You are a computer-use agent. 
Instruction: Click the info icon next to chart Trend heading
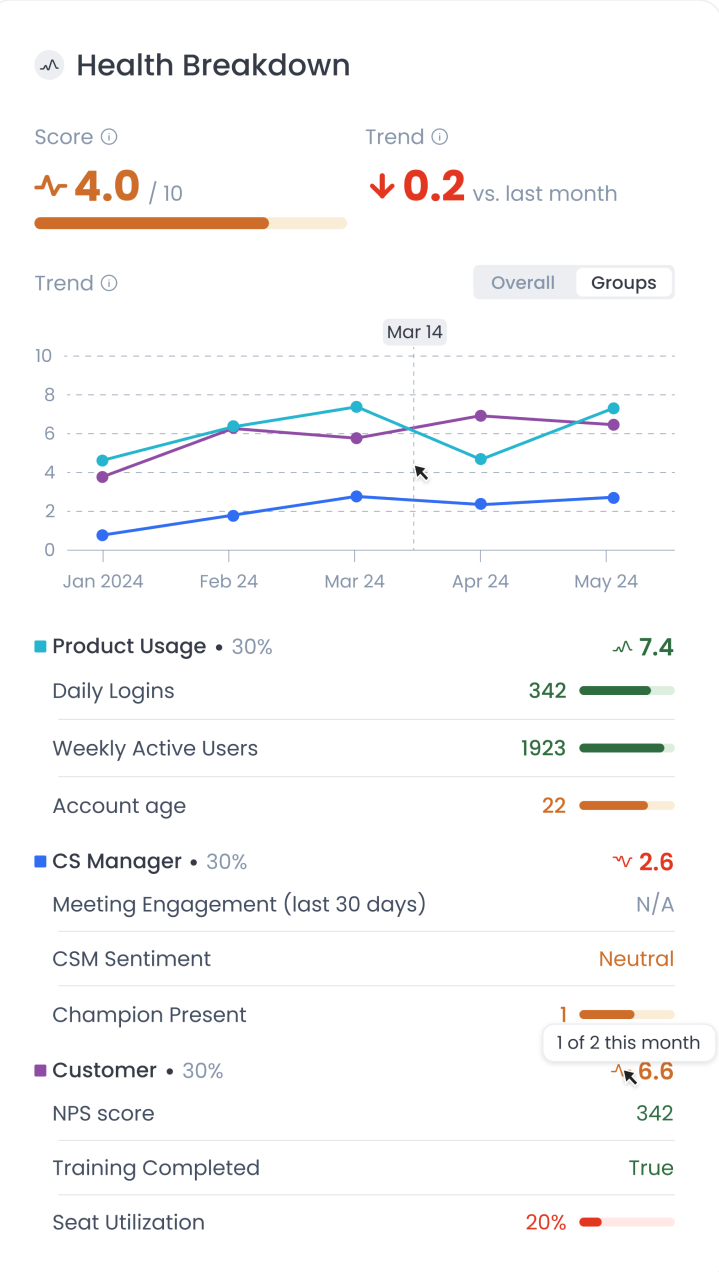point(109,283)
